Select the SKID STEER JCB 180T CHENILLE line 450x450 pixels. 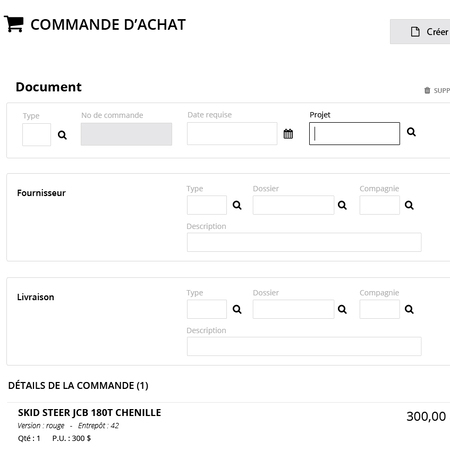coord(229,425)
